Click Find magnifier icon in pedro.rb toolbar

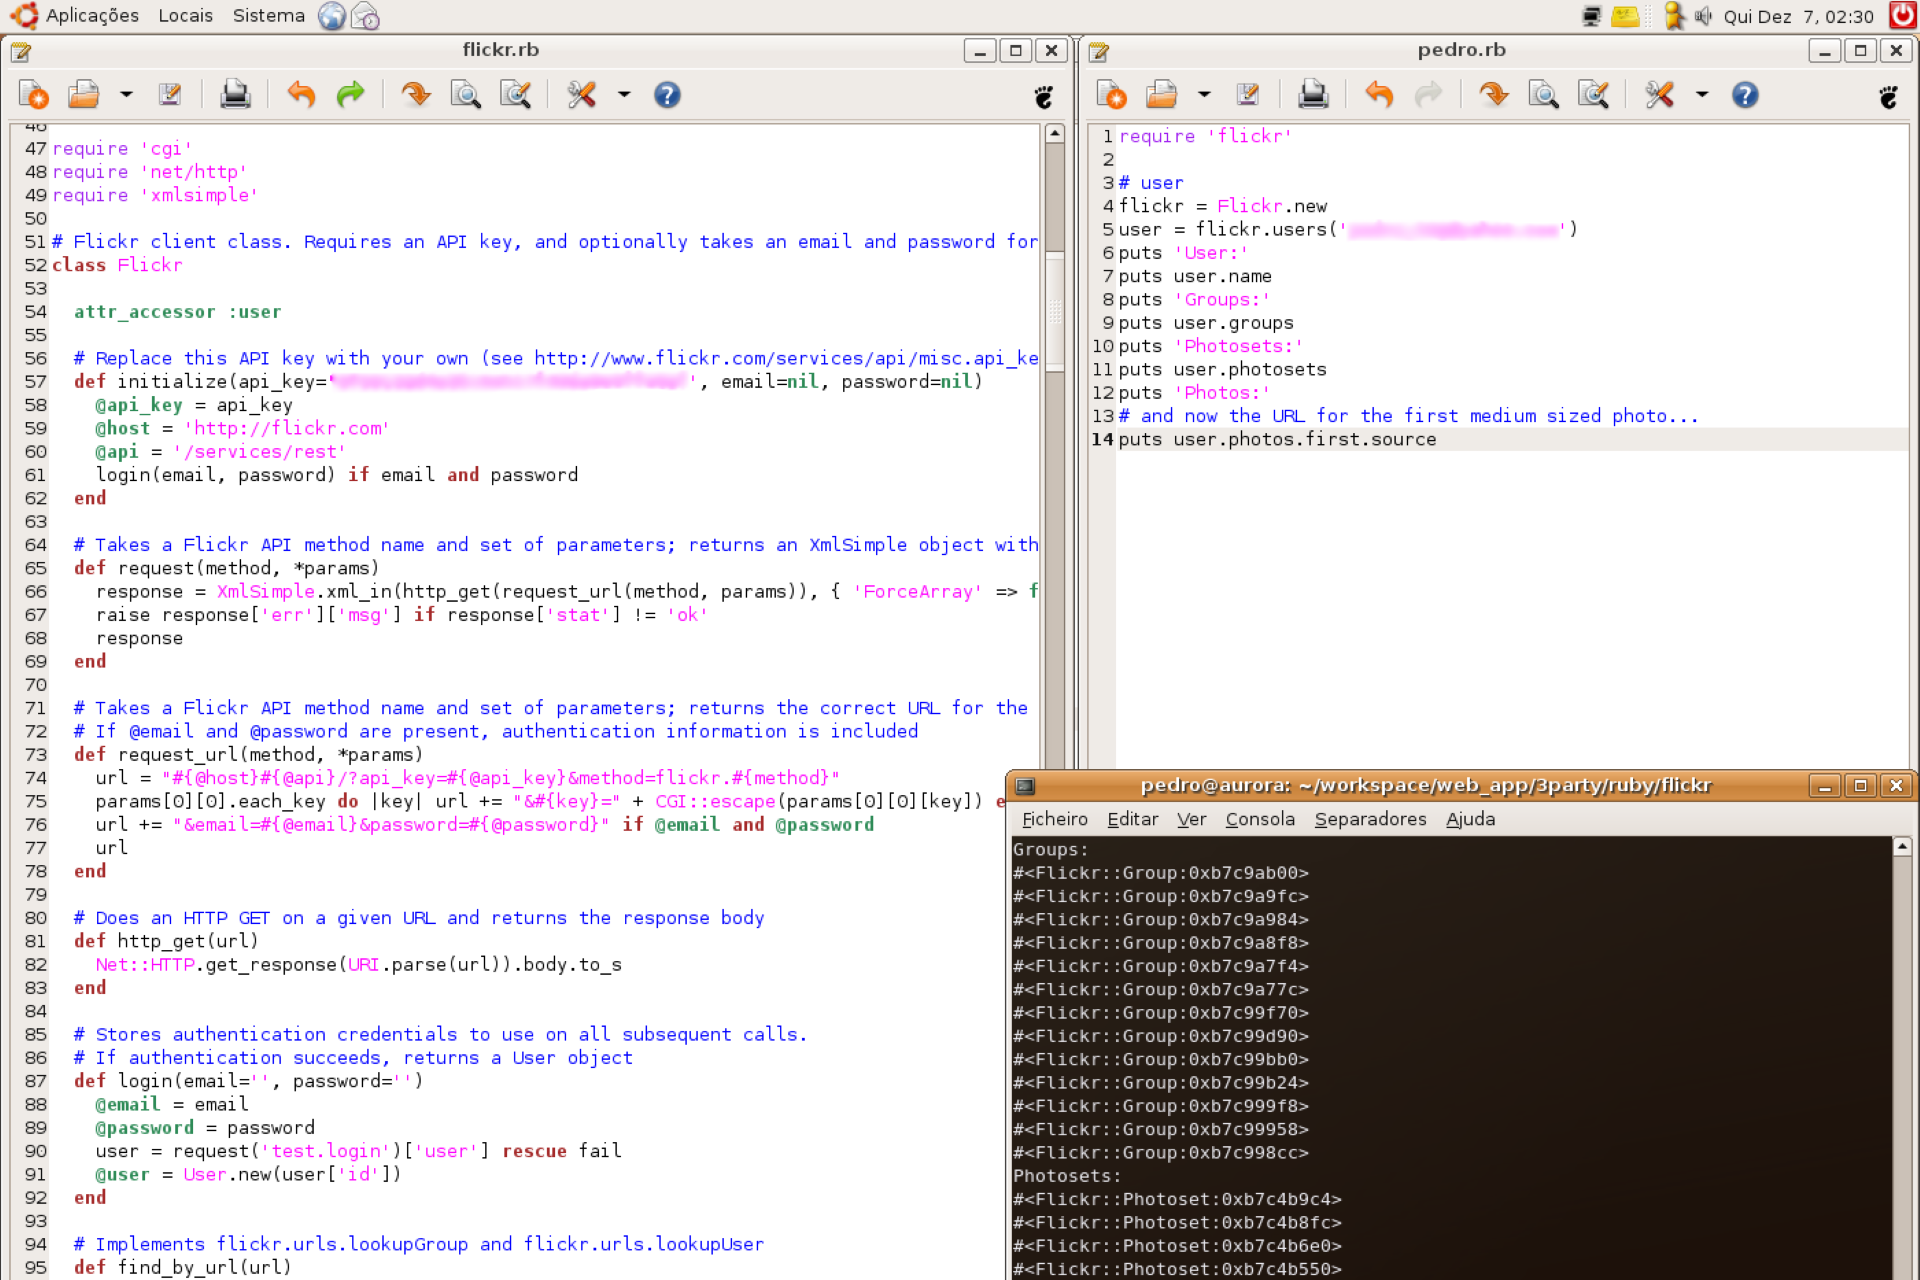1543,95
